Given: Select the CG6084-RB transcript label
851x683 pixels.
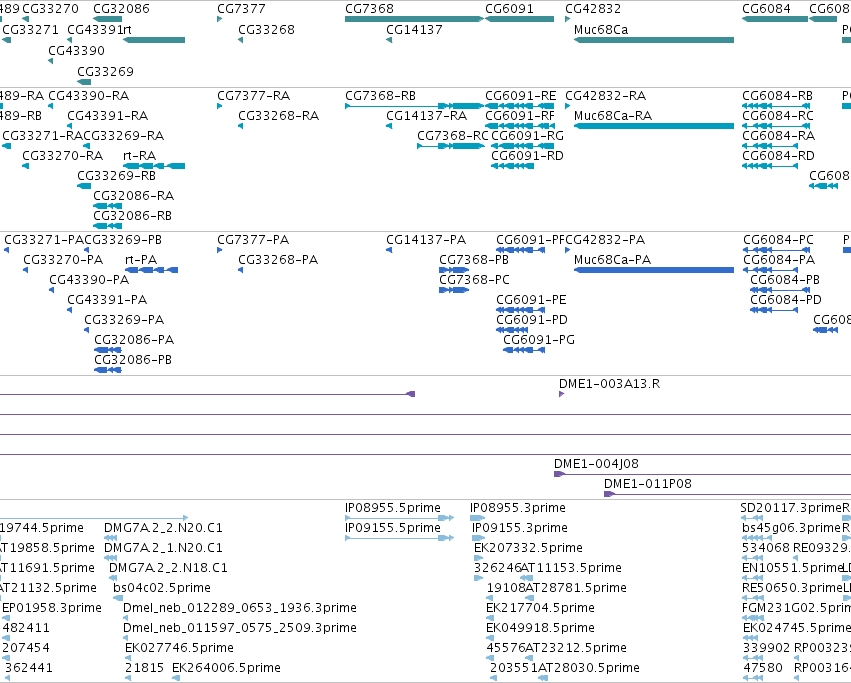Looking at the screenshot, I should coord(777,96).
